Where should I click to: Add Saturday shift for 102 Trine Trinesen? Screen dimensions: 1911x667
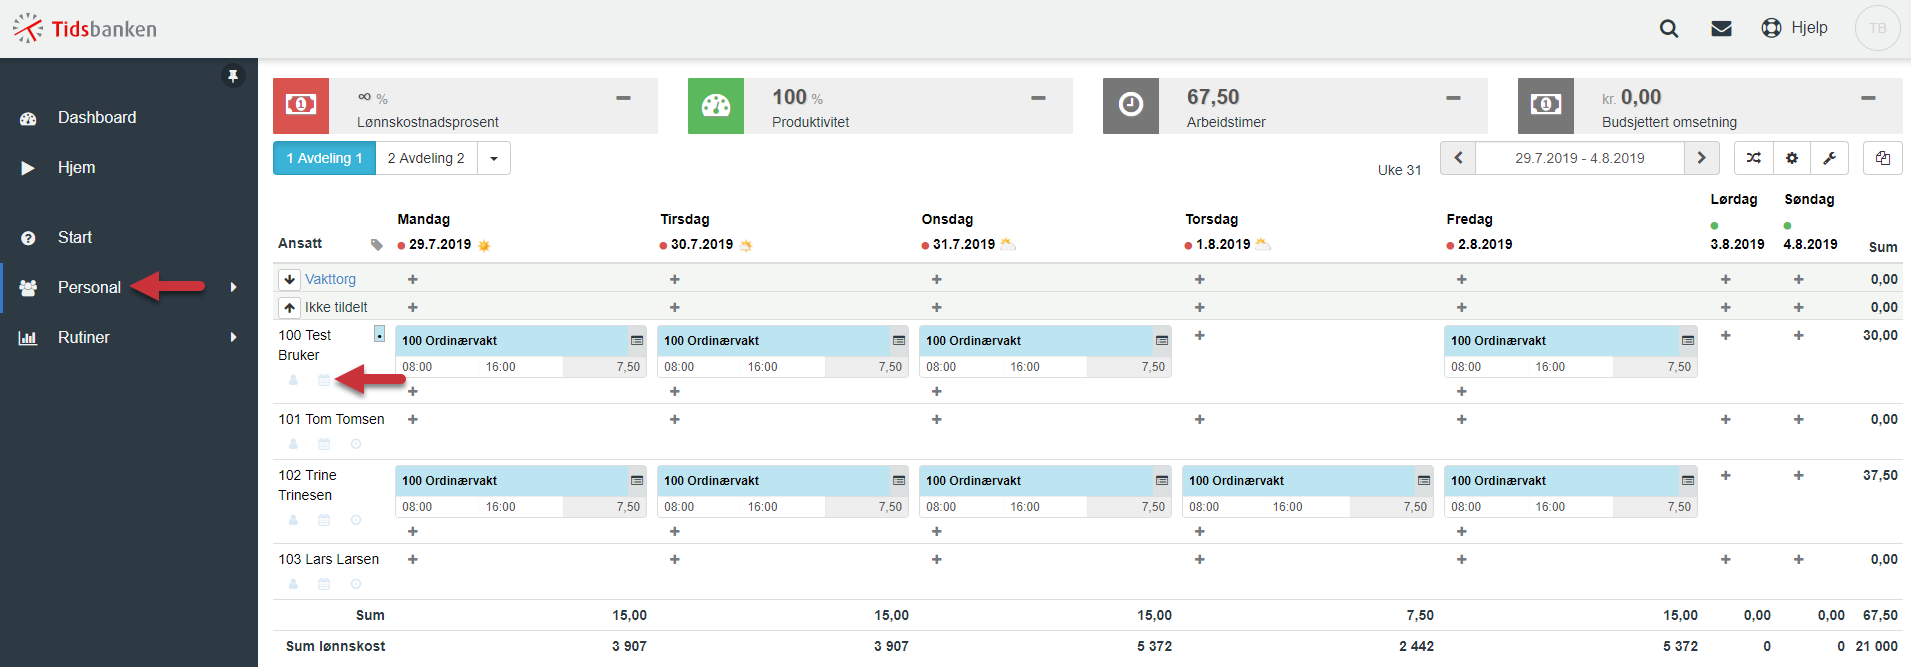[x=1726, y=475]
